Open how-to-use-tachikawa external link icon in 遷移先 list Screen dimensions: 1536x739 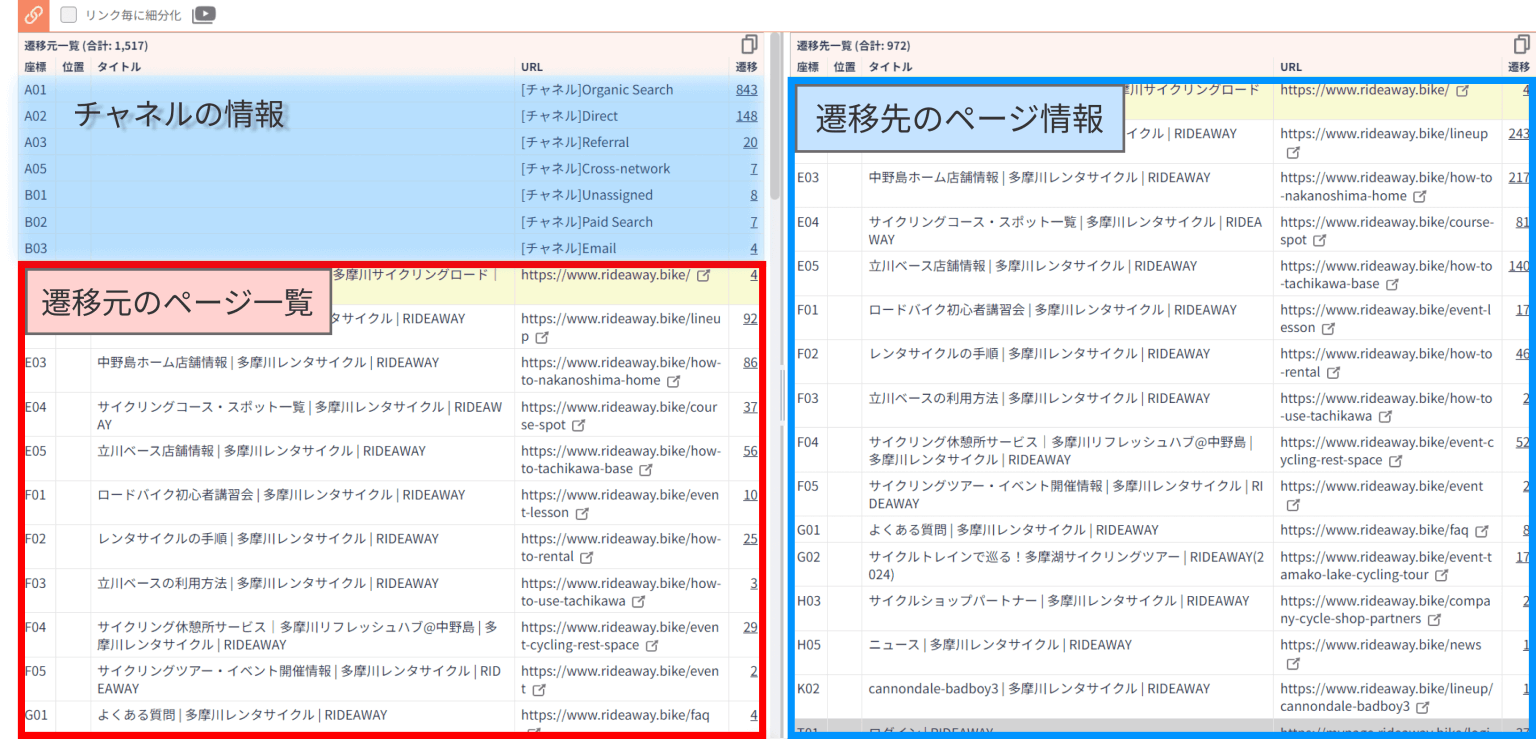coord(1385,416)
